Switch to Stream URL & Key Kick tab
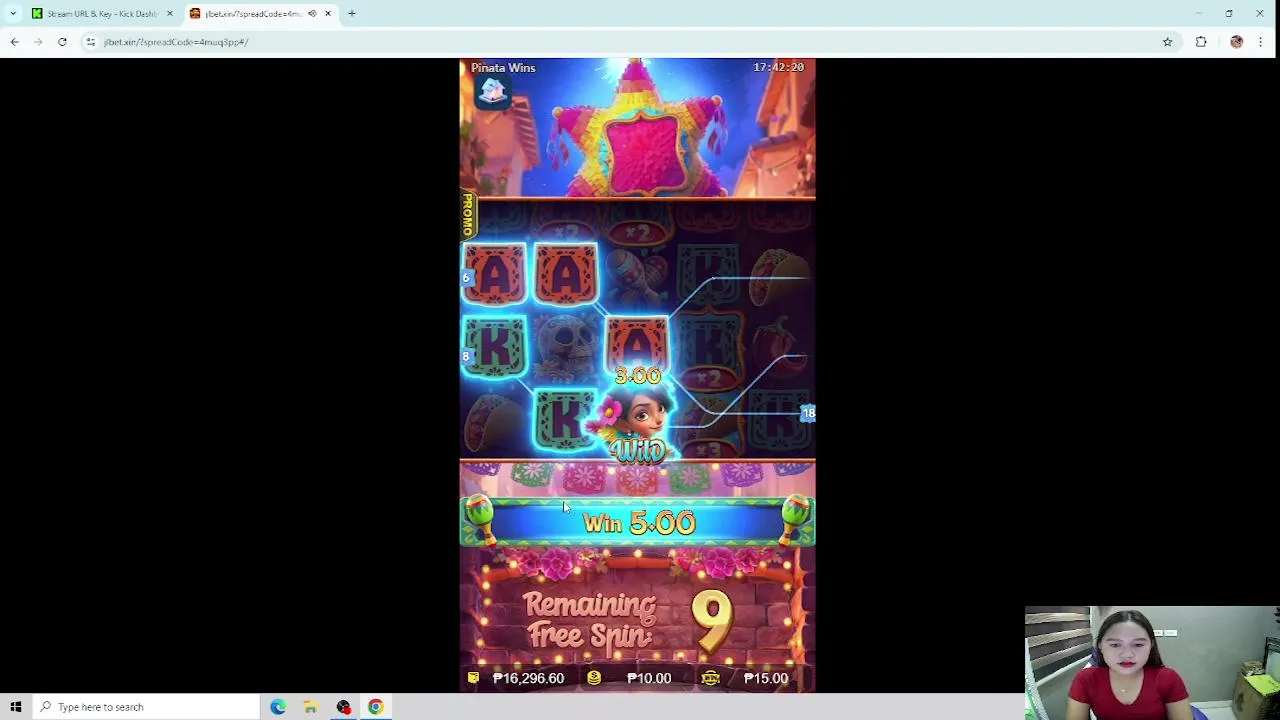This screenshot has height=720, width=1280. [x=101, y=14]
